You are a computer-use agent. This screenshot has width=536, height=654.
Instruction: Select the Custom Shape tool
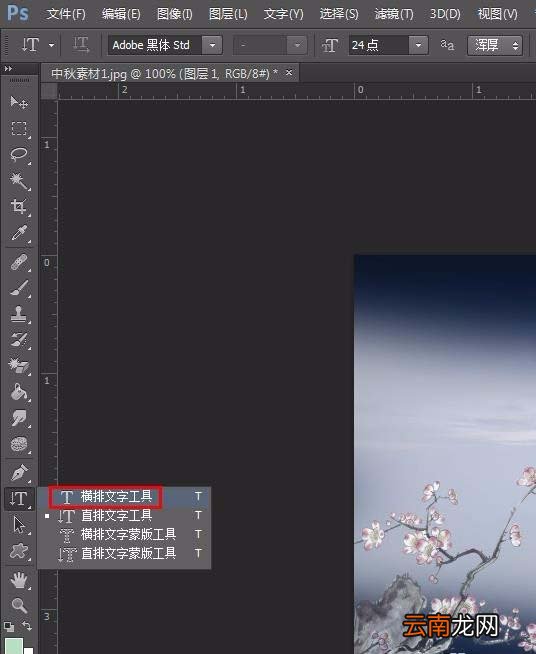(x=19, y=551)
